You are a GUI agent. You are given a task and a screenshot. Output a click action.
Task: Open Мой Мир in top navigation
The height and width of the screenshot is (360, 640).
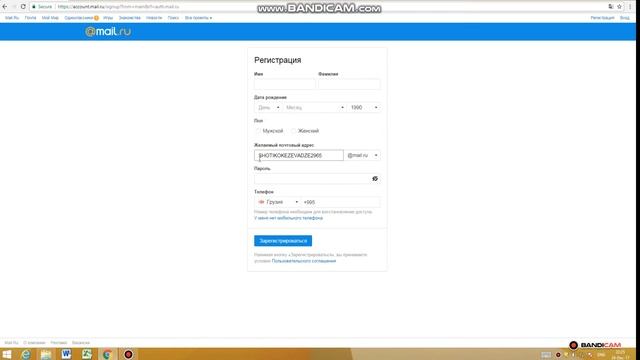click(50, 18)
